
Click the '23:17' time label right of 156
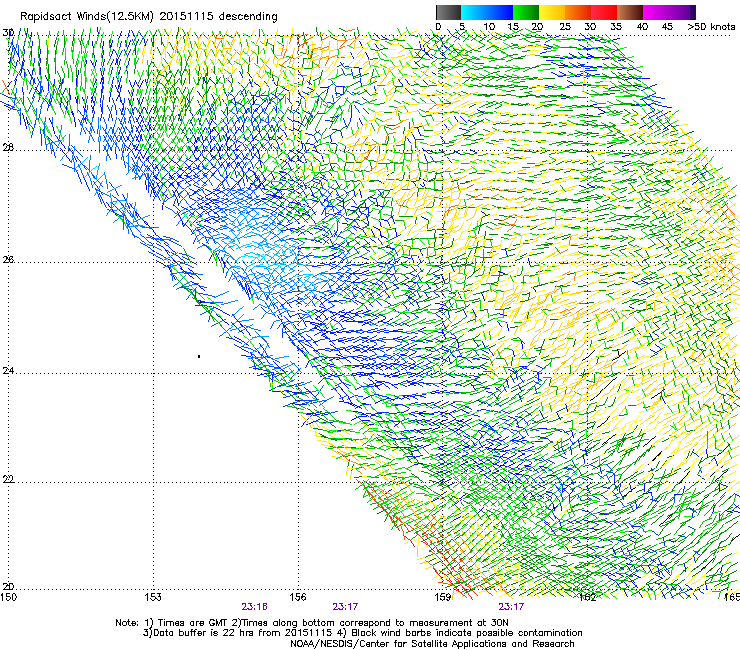[x=345, y=607]
